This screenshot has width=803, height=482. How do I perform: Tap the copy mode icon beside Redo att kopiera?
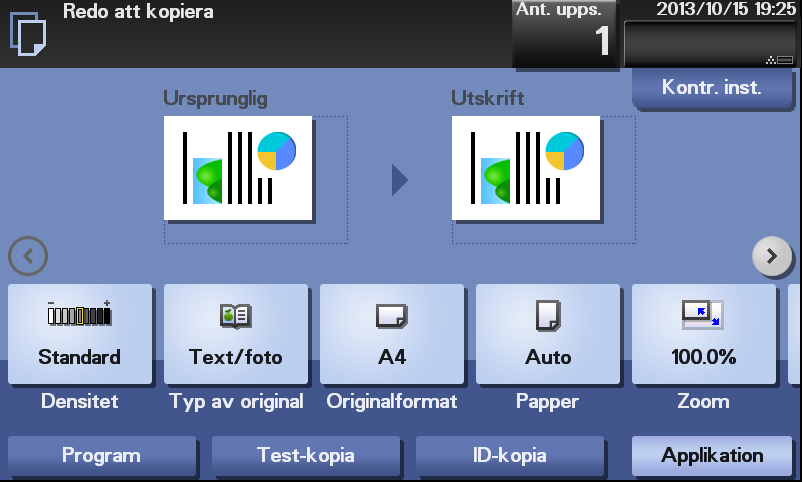coord(28,34)
